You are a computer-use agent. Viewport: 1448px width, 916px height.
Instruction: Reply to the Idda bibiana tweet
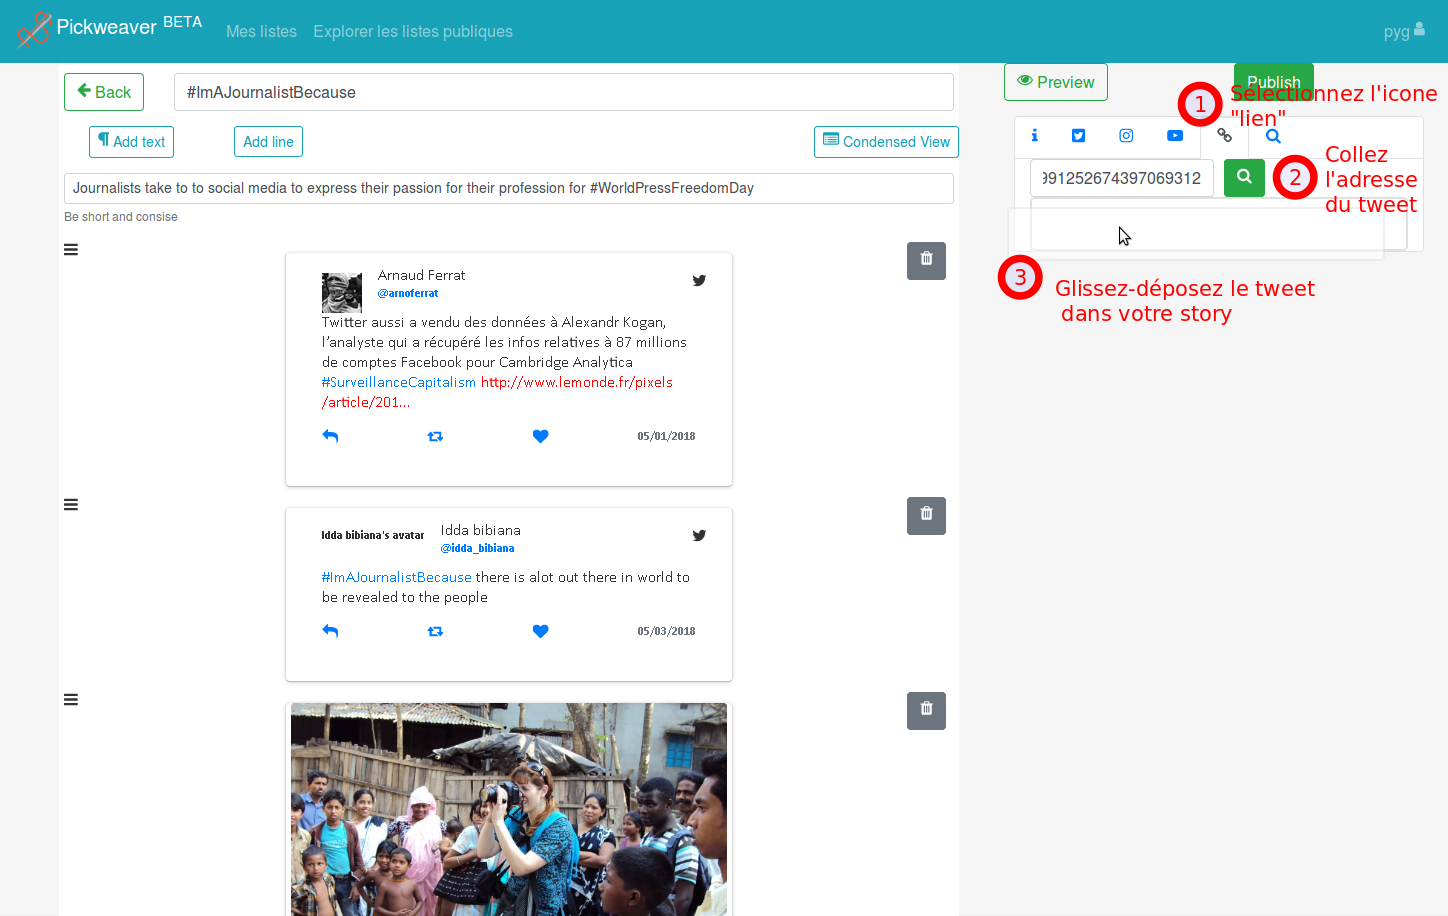(x=331, y=631)
